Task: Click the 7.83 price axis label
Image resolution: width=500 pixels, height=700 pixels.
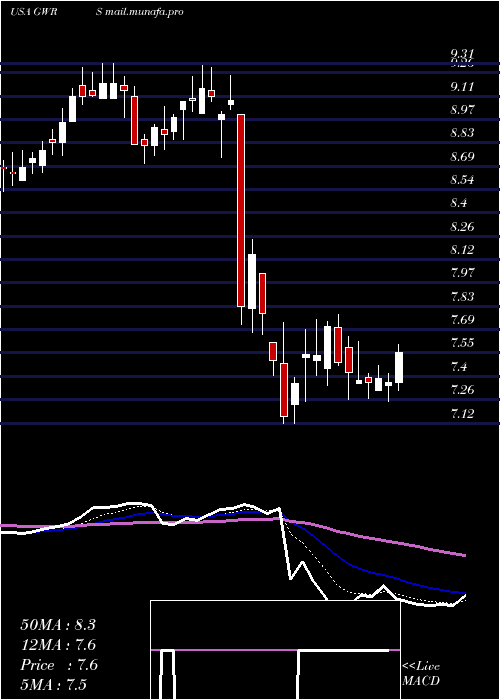Action: point(463,296)
